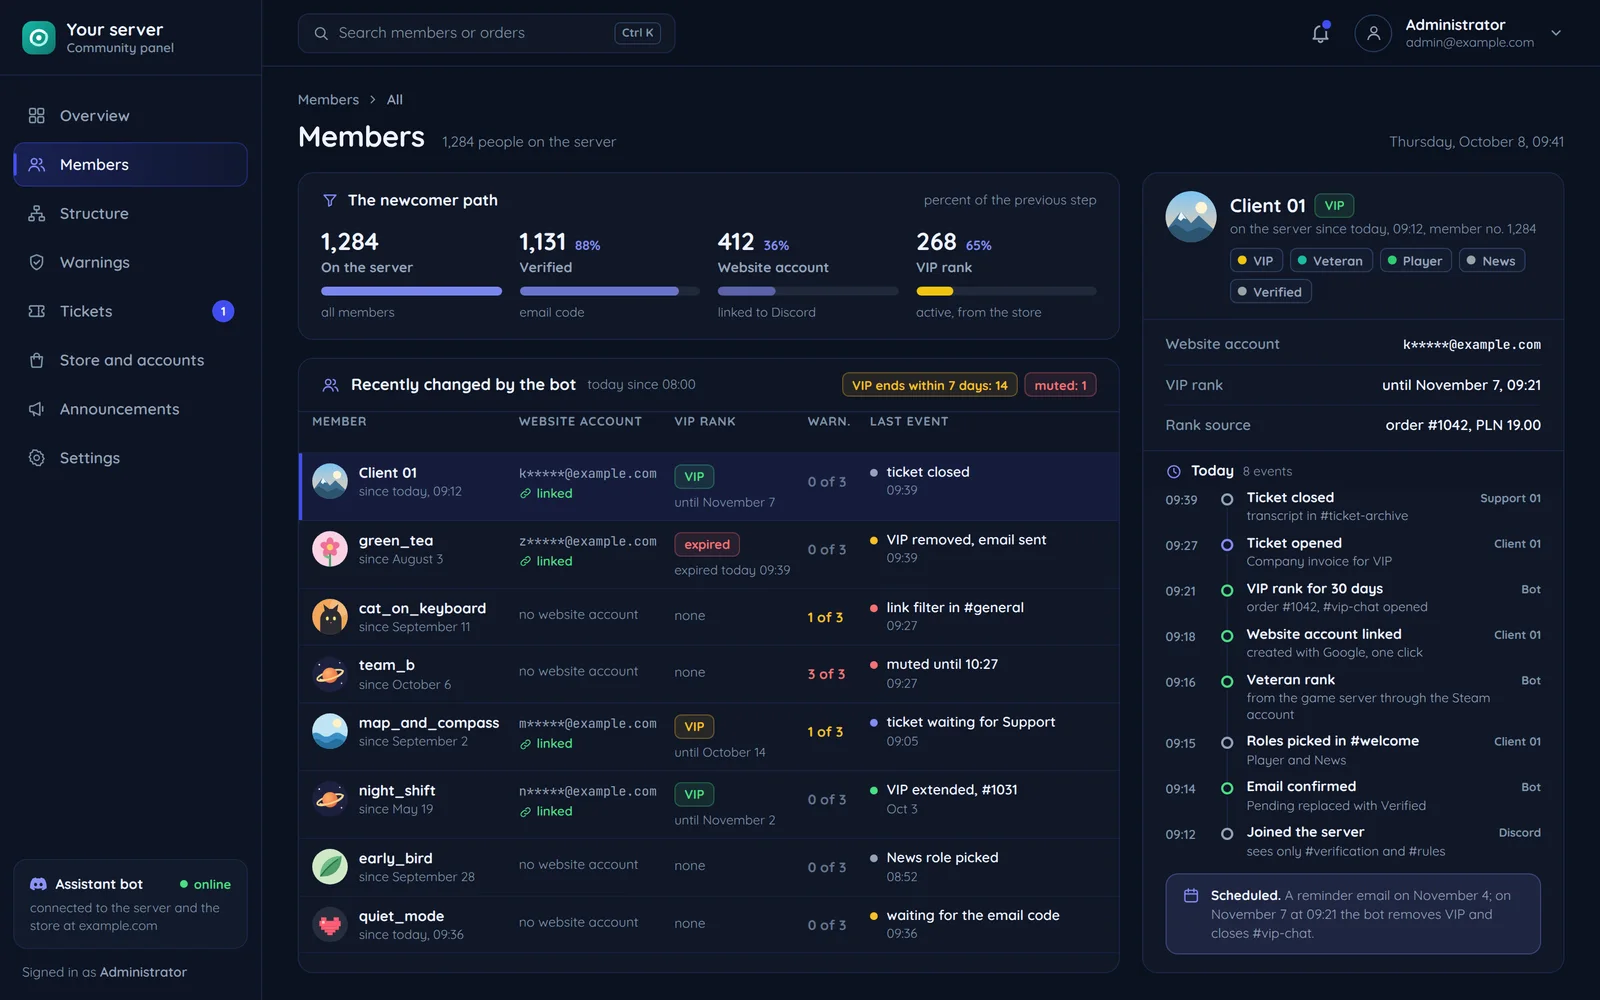Click the Recently changed by the bot people icon
1600x1000 pixels.
coord(330,385)
